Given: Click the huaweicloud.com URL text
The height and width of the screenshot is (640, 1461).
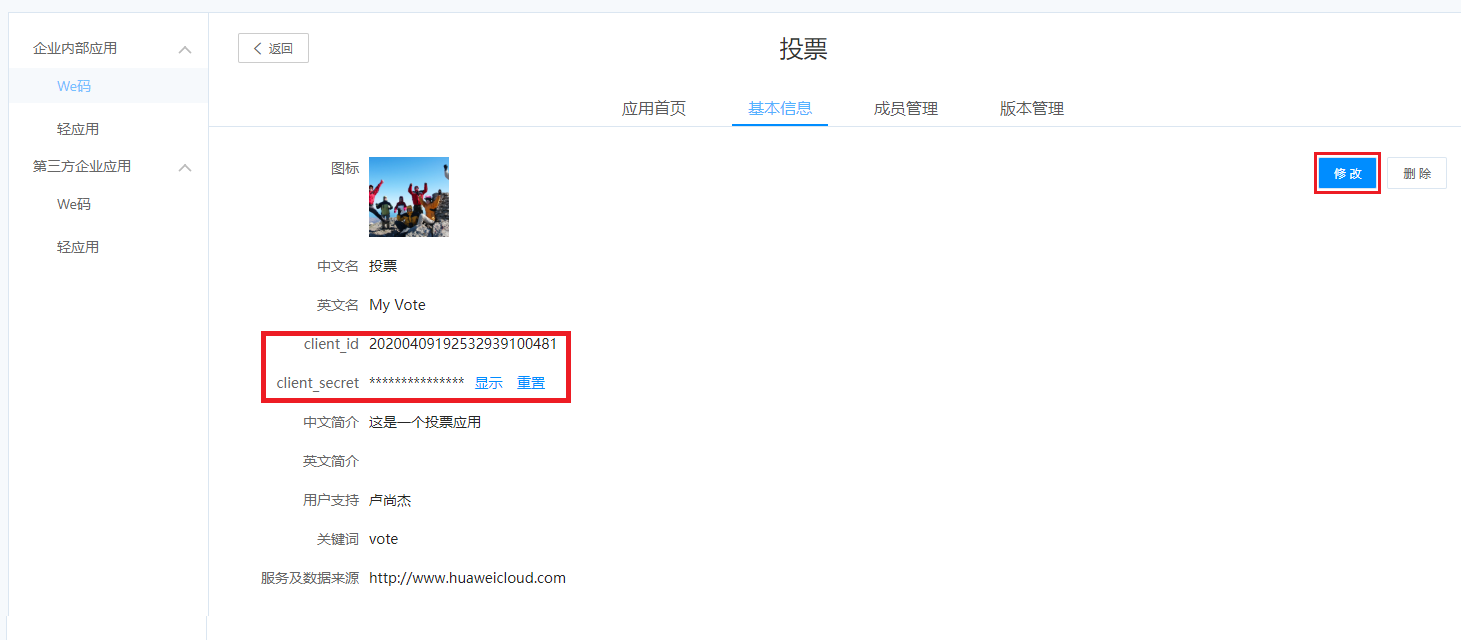Looking at the screenshot, I should [467, 578].
